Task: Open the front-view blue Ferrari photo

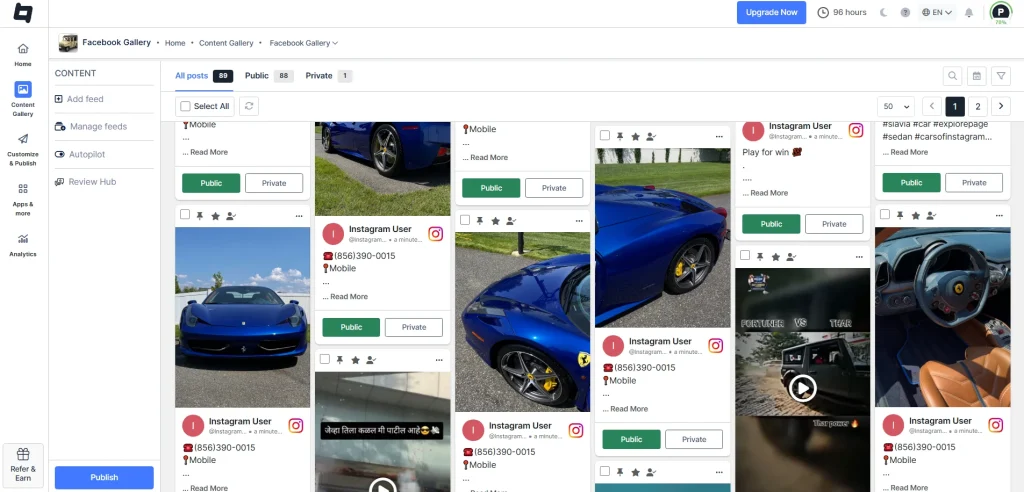Action: pyautogui.click(x=242, y=317)
